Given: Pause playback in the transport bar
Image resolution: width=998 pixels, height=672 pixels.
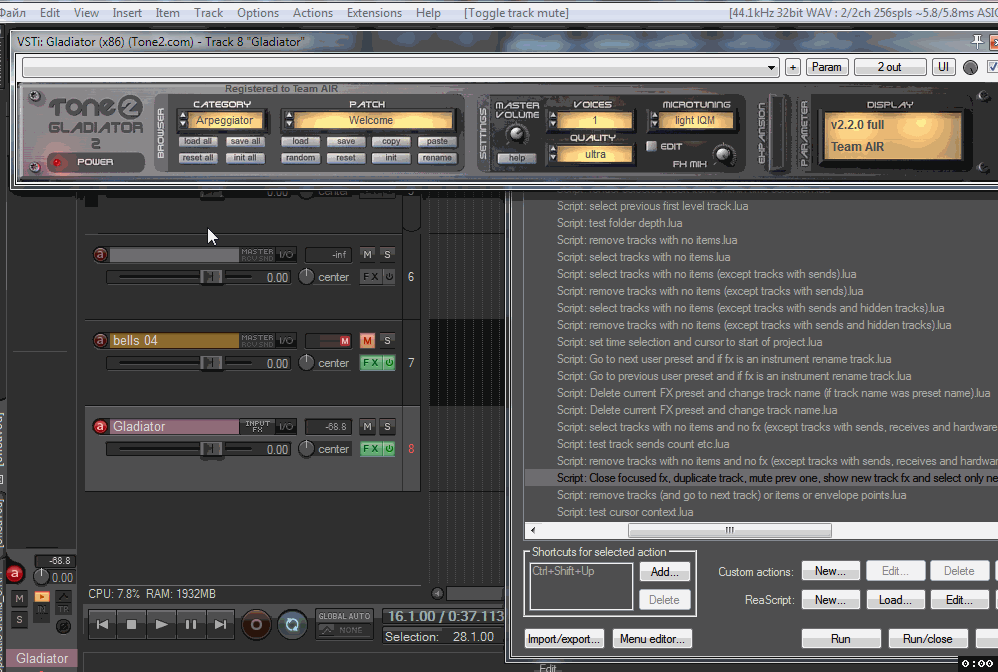Looking at the screenshot, I should point(190,624).
